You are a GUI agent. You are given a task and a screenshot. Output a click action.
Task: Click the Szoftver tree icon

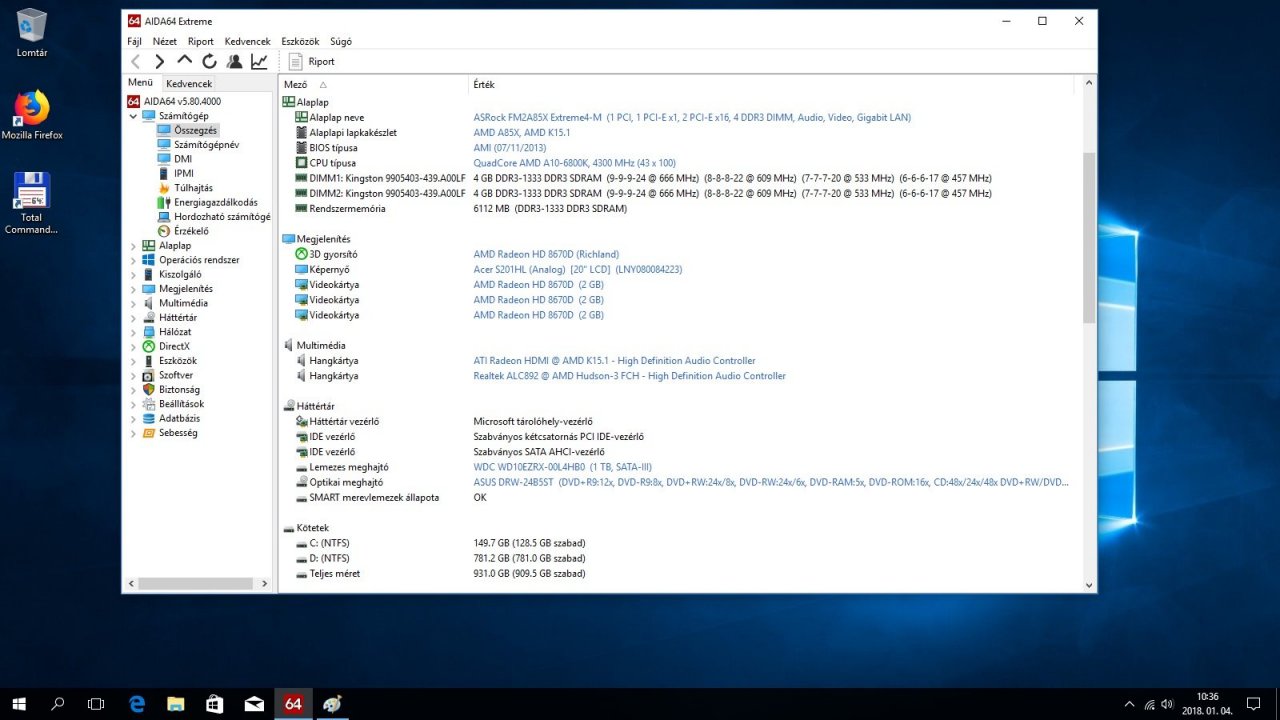click(x=149, y=375)
